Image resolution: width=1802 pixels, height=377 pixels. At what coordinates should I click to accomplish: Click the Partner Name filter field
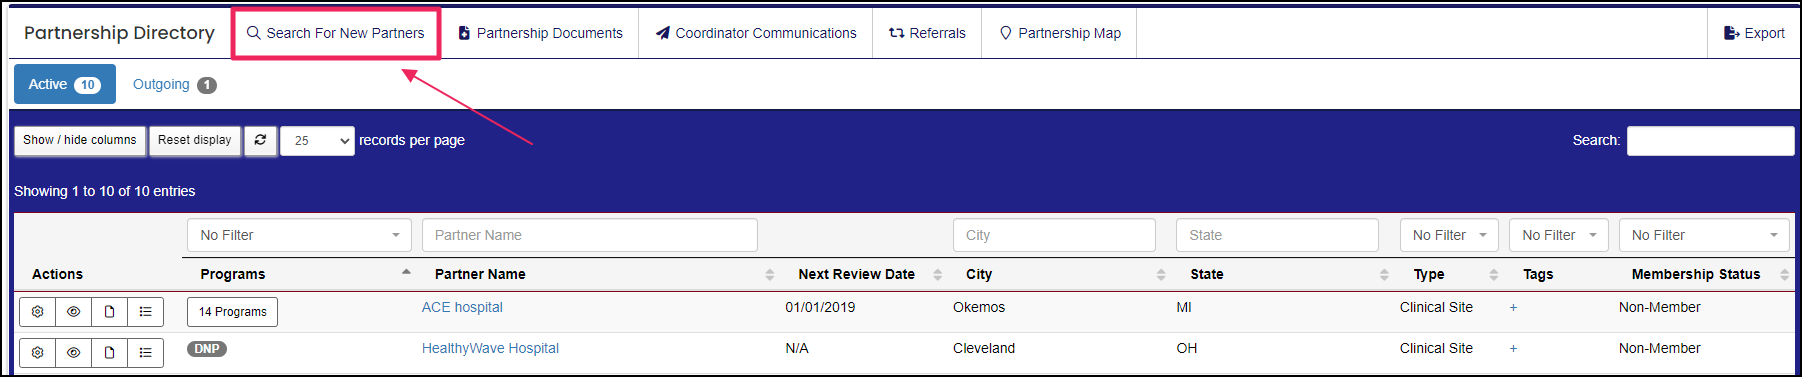(590, 235)
